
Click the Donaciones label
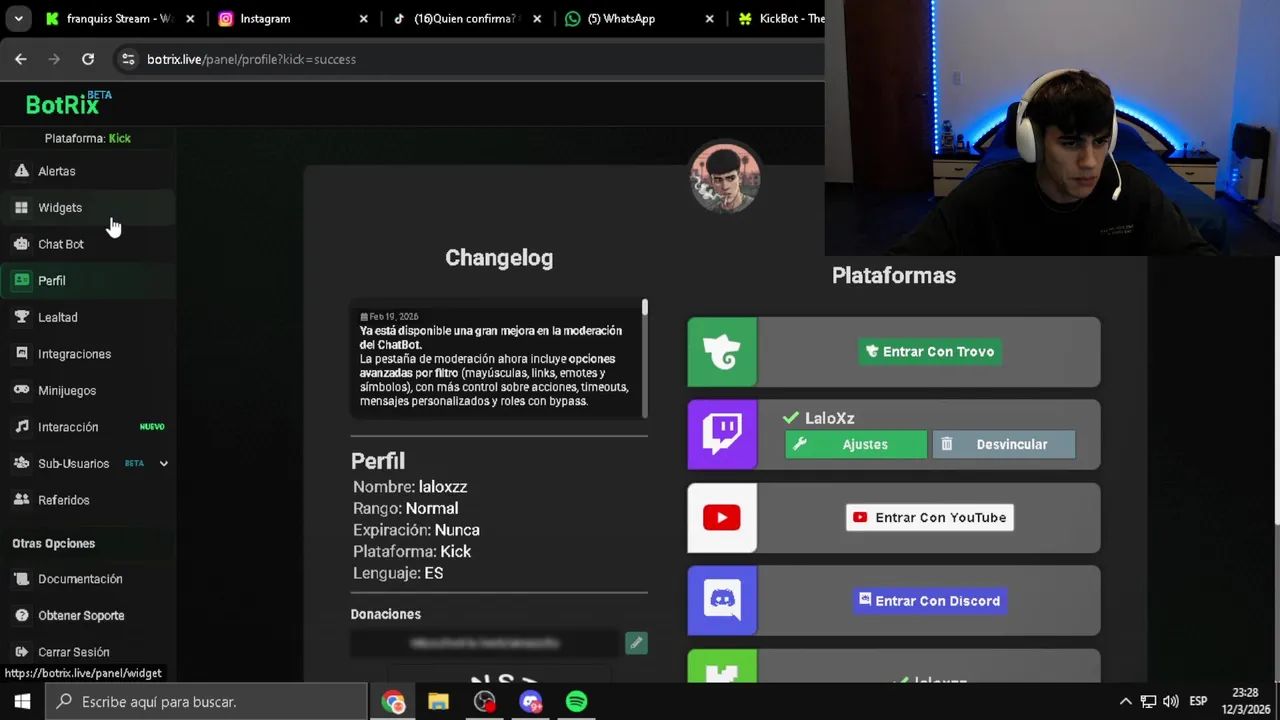click(x=386, y=615)
